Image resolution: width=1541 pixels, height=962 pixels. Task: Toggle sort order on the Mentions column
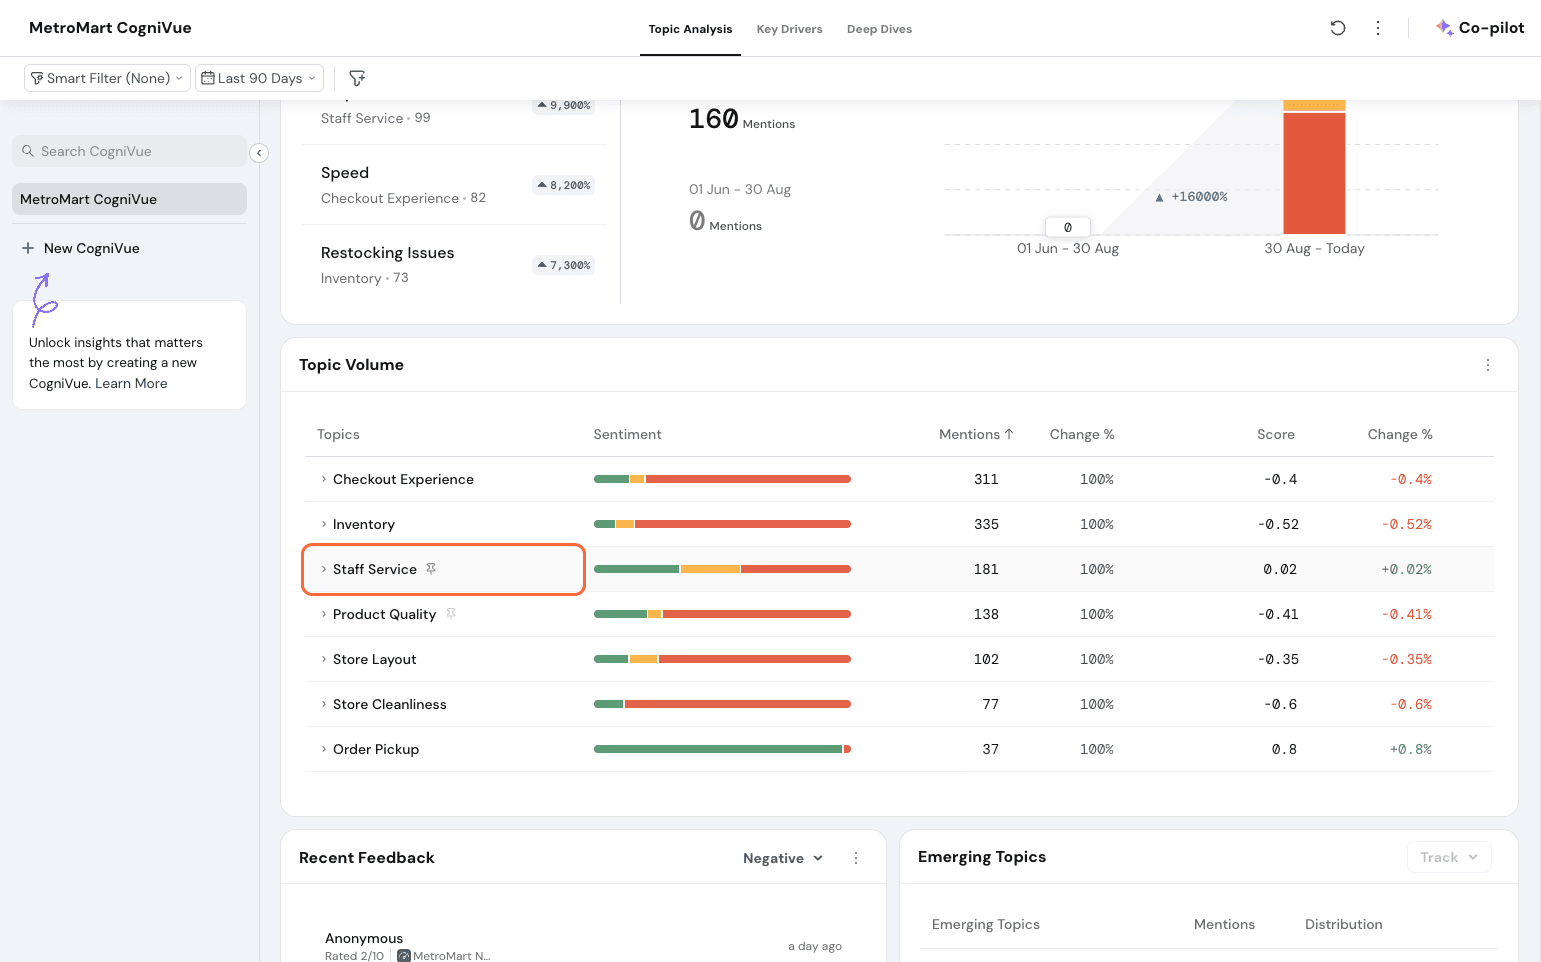pos(975,434)
